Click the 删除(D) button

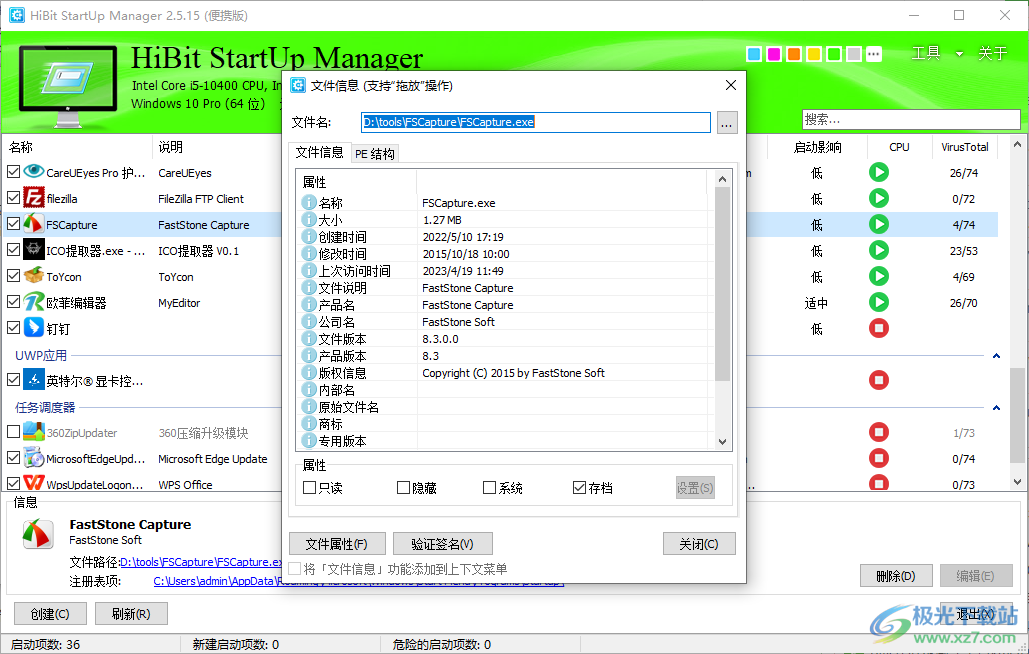tap(896, 576)
